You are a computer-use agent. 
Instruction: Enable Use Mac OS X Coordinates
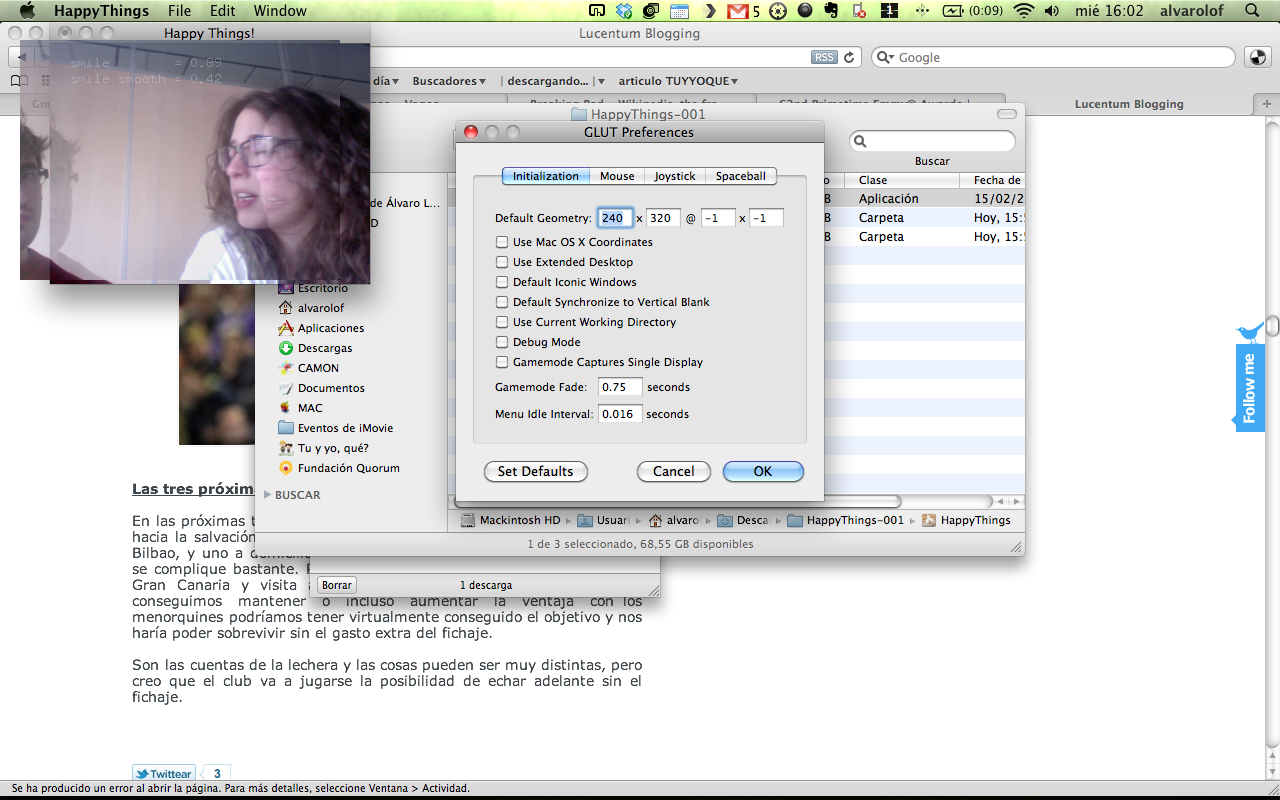click(x=502, y=242)
